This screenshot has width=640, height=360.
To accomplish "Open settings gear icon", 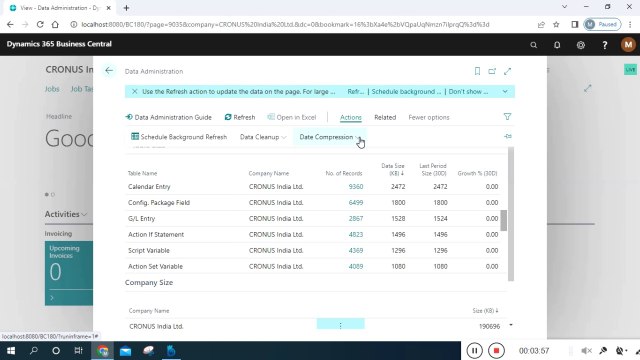I will pyautogui.click(x=580, y=45).
